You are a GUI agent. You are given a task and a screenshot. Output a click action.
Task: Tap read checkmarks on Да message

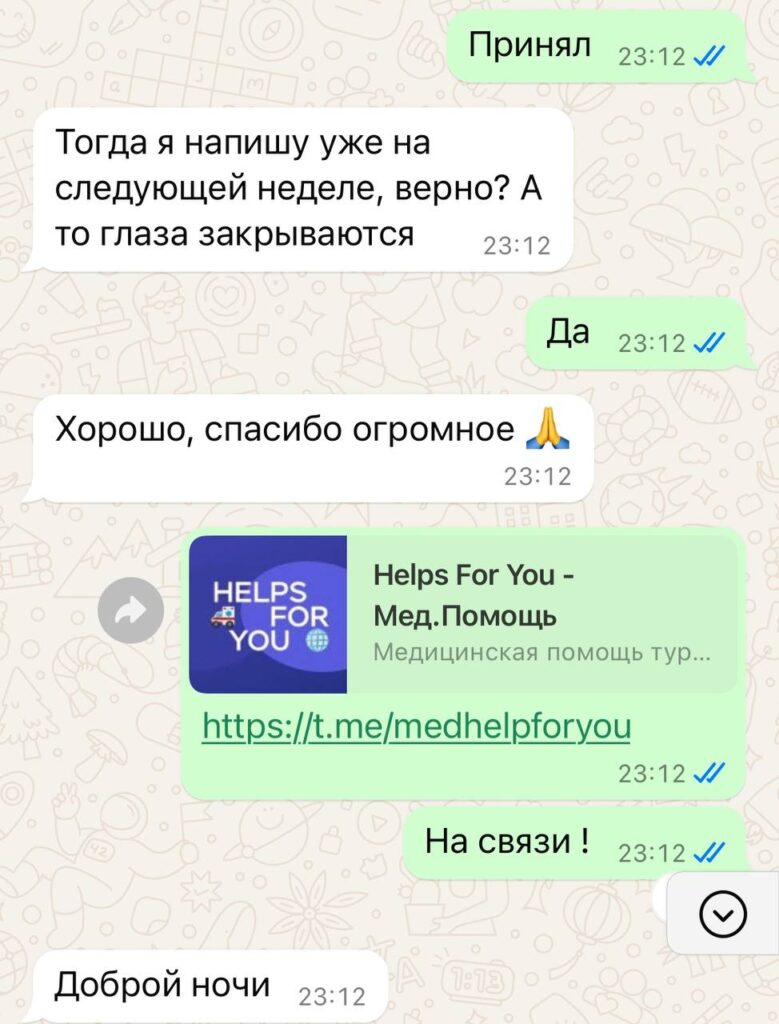point(709,343)
